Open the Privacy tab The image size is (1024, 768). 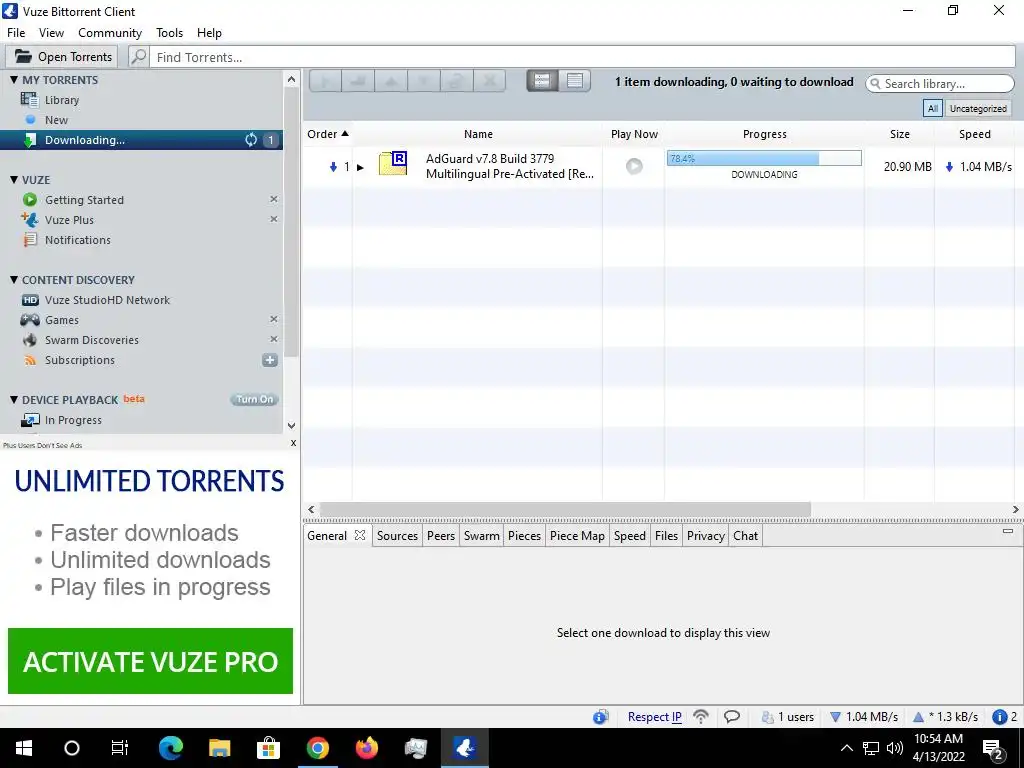(x=705, y=536)
